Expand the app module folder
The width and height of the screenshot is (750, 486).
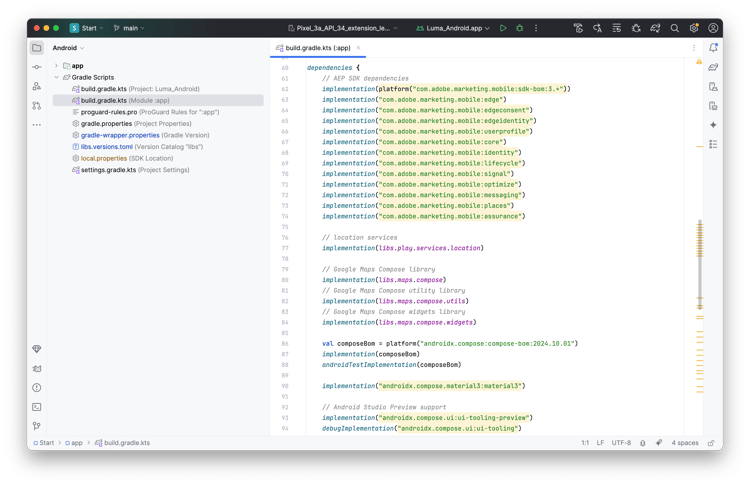tap(57, 66)
